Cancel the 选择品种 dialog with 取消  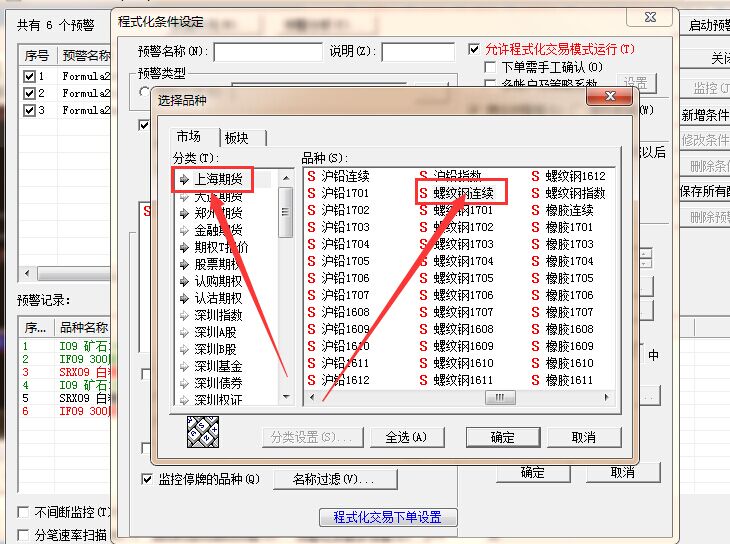[584, 437]
